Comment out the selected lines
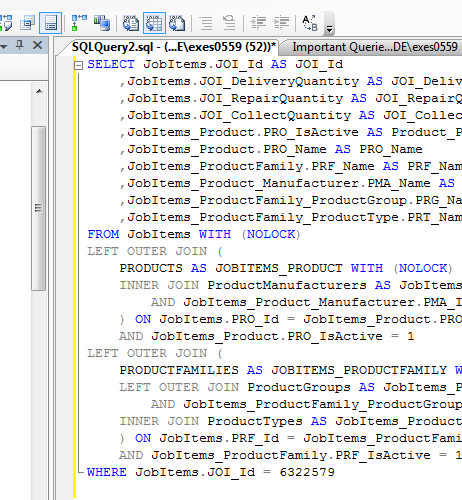Viewport: 462px width, 500px height. click(x=207, y=23)
